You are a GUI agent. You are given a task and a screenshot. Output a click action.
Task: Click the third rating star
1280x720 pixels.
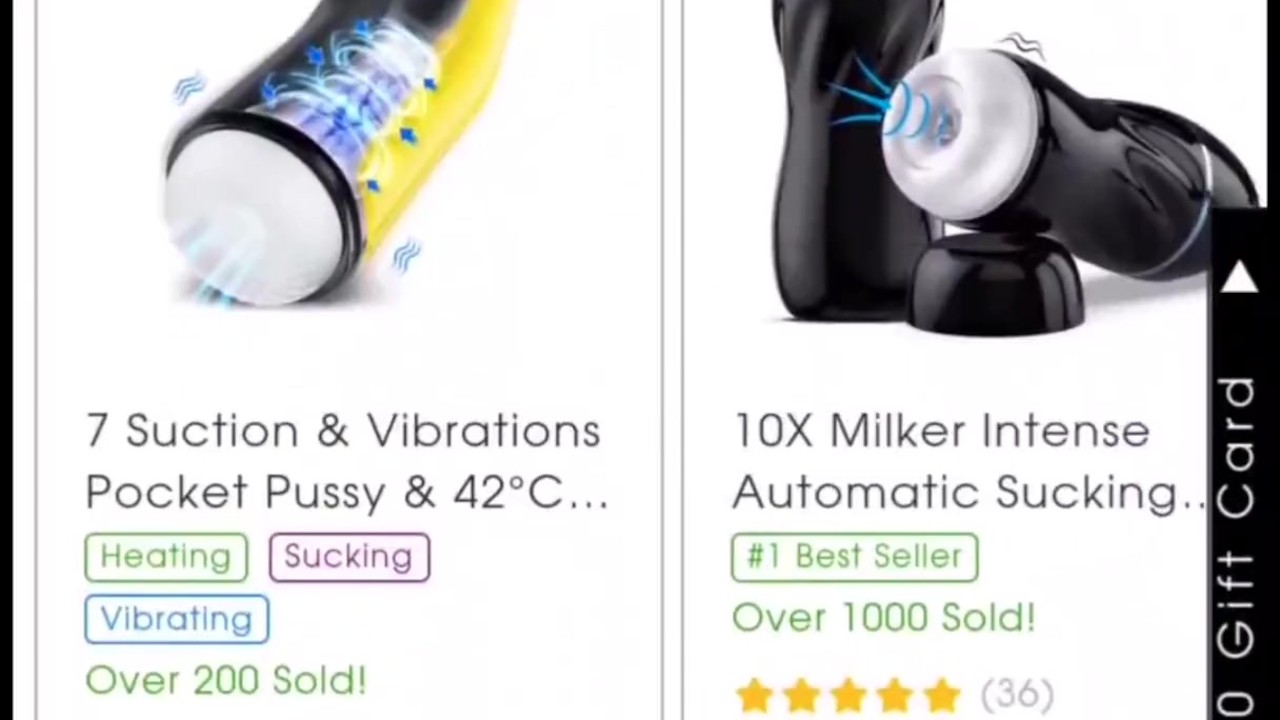click(848, 695)
